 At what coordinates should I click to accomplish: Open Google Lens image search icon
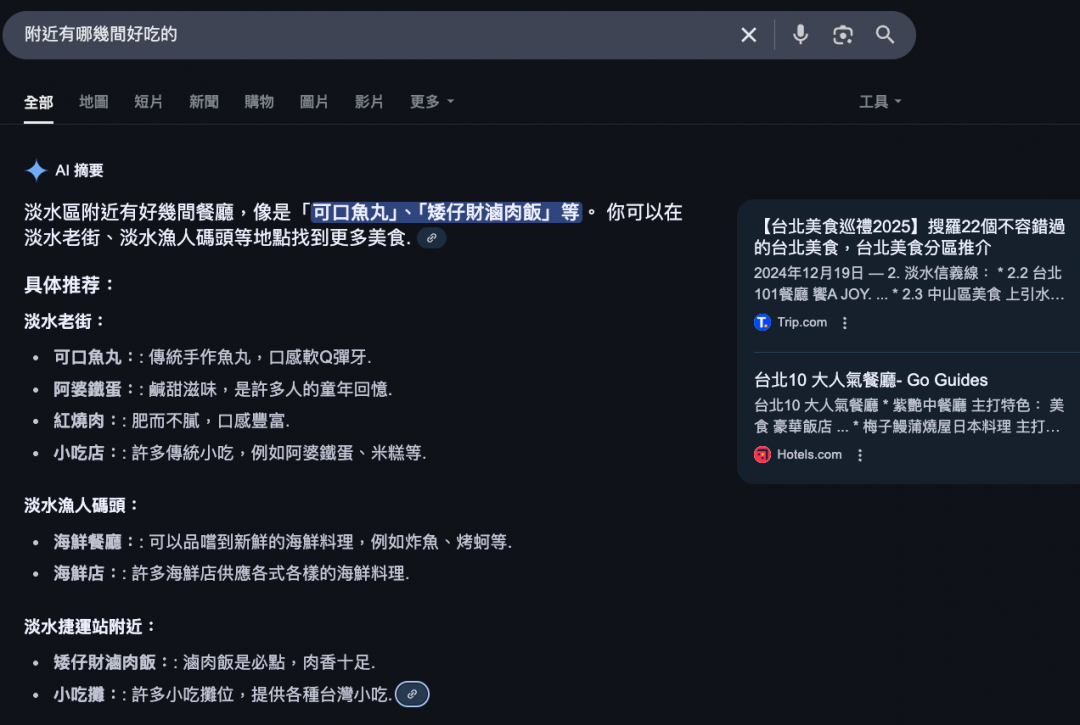pyautogui.click(x=843, y=35)
